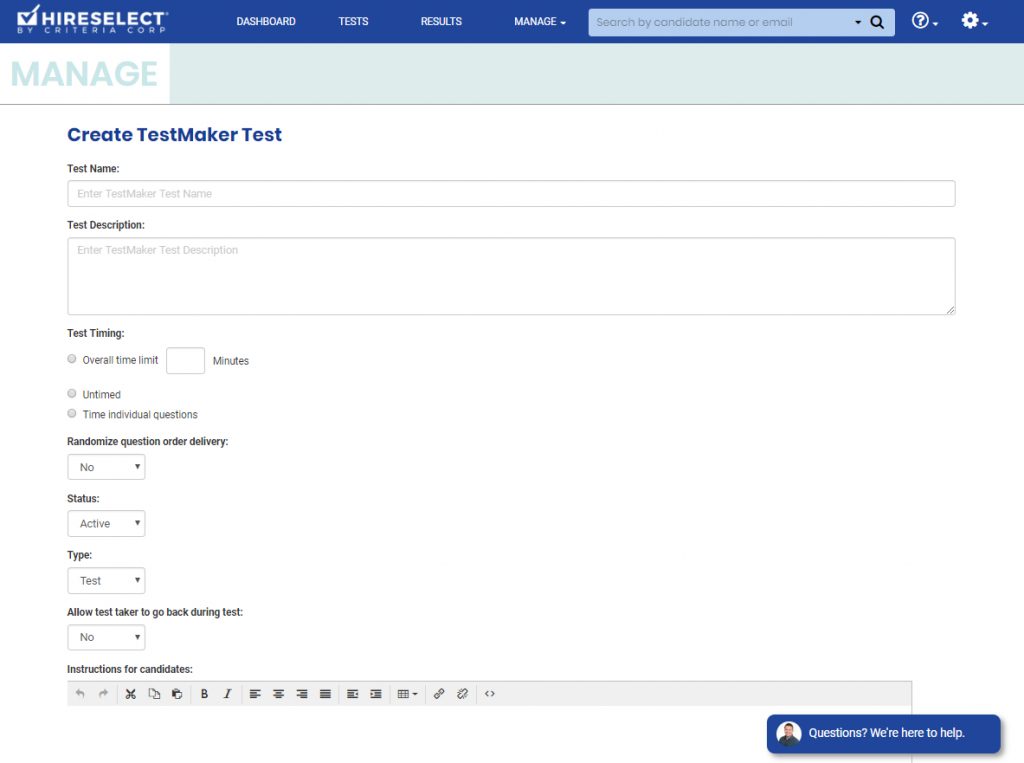Click the Paste clipboard icon
This screenshot has height=763, width=1024.
[x=177, y=694]
